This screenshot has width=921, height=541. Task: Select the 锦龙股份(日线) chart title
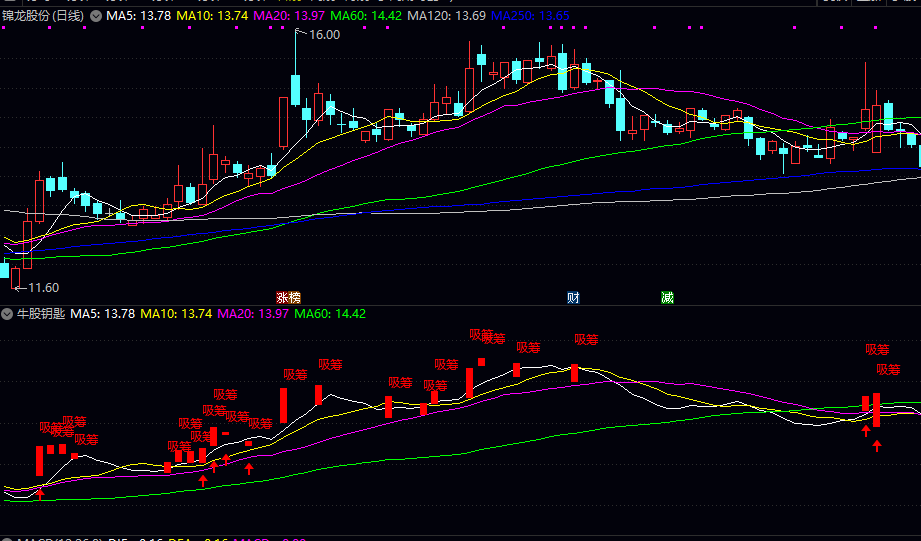[x=43, y=16]
